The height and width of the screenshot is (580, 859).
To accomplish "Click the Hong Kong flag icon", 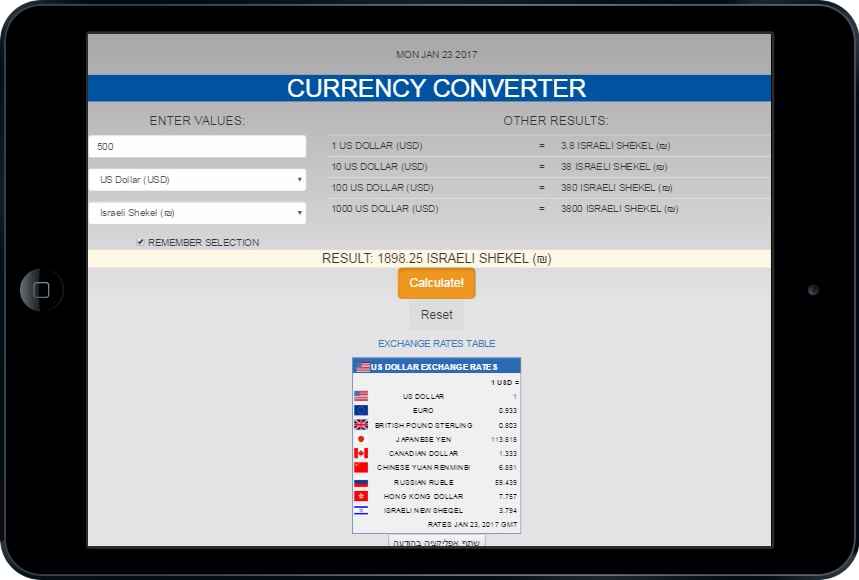I will click(x=361, y=496).
